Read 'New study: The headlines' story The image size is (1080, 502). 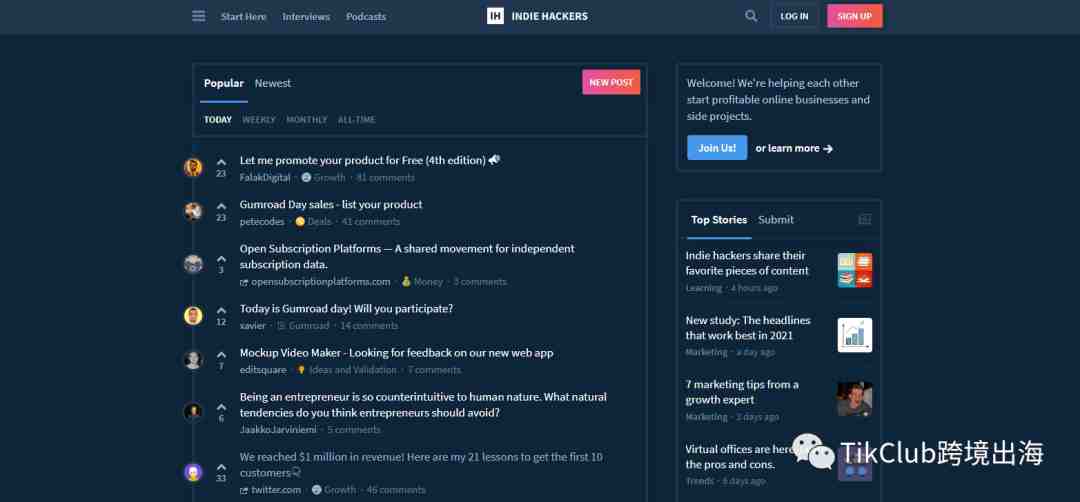point(748,328)
